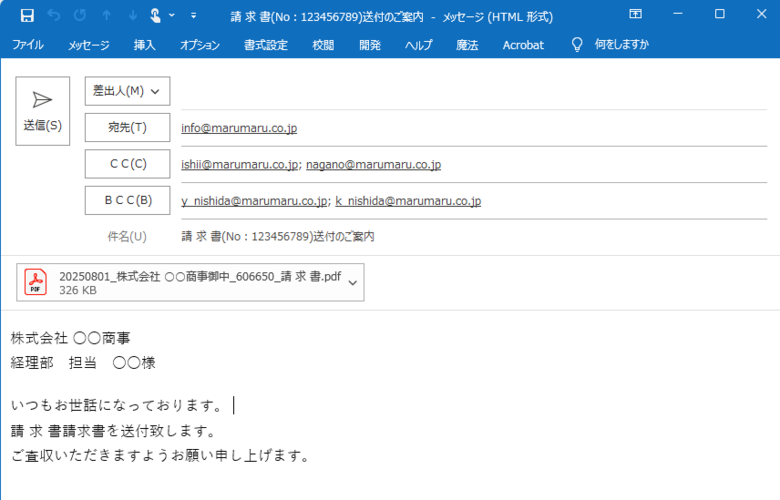Expand Customize Quick Access Toolbar menu
Viewport: 780px width, 500px height.
[193, 15]
